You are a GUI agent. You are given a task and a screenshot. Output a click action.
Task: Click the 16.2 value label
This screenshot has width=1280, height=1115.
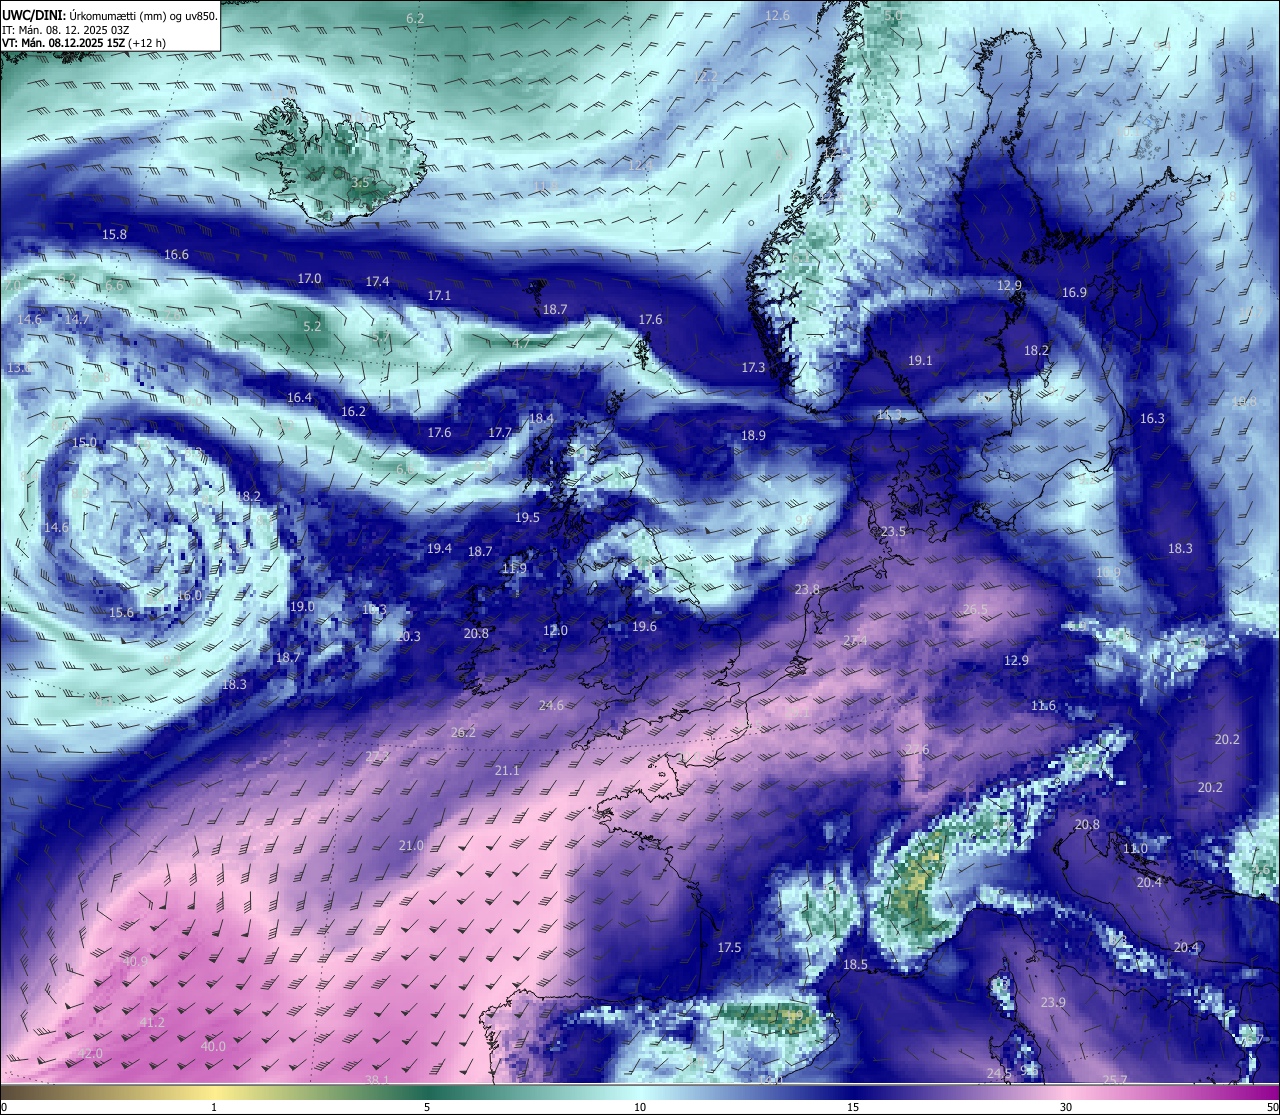coord(353,411)
